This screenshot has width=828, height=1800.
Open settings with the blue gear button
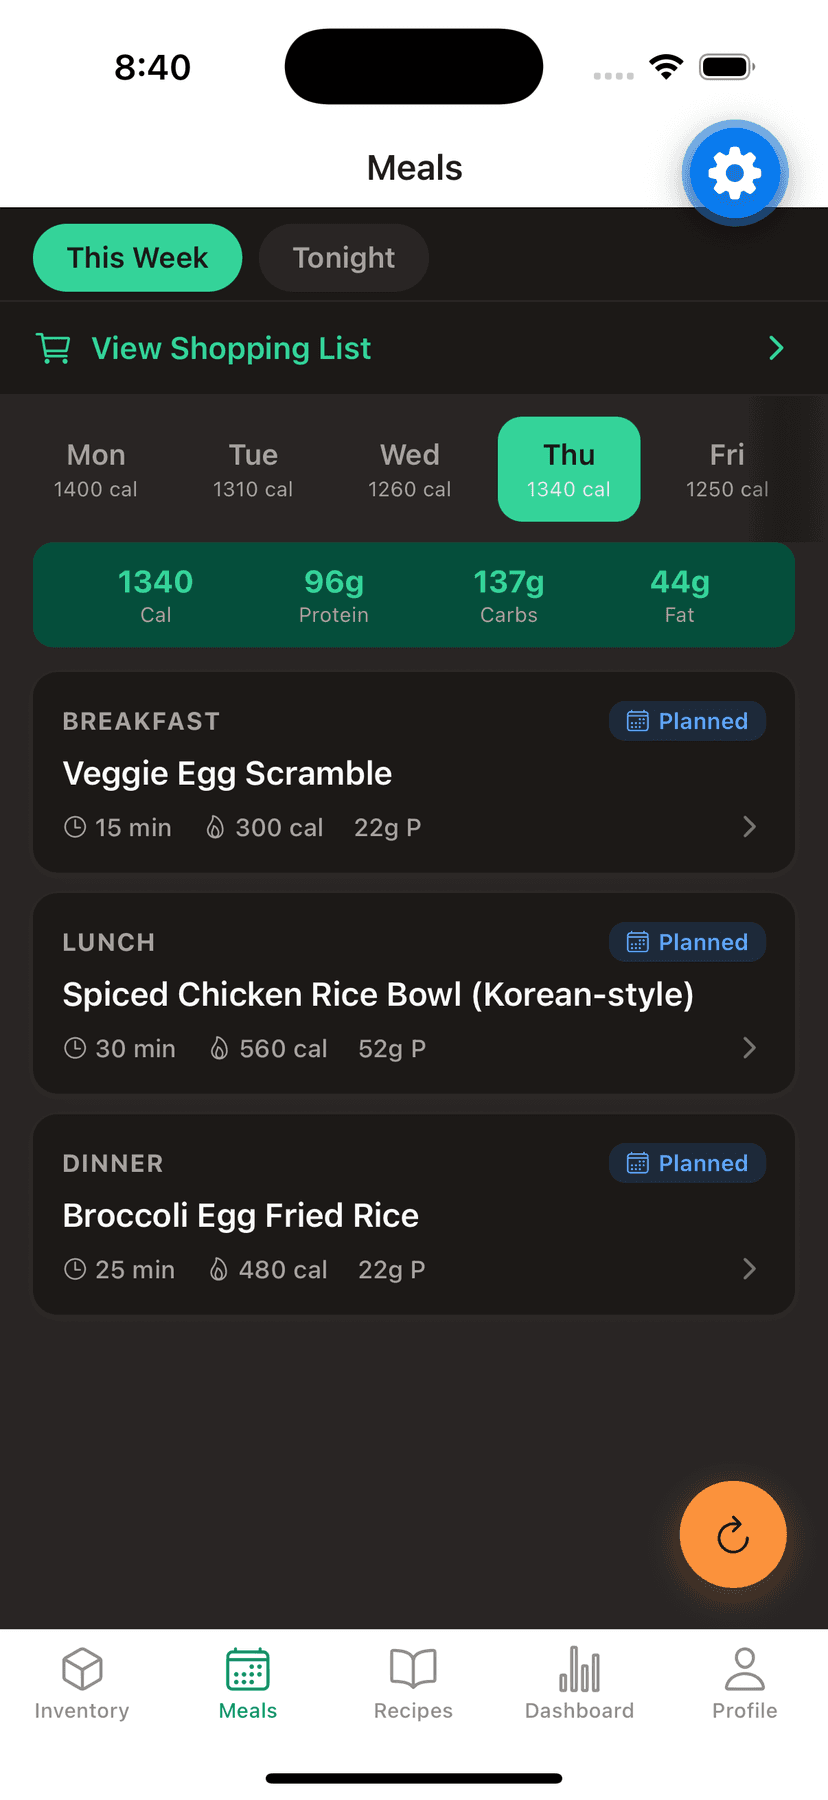pos(735,173)
